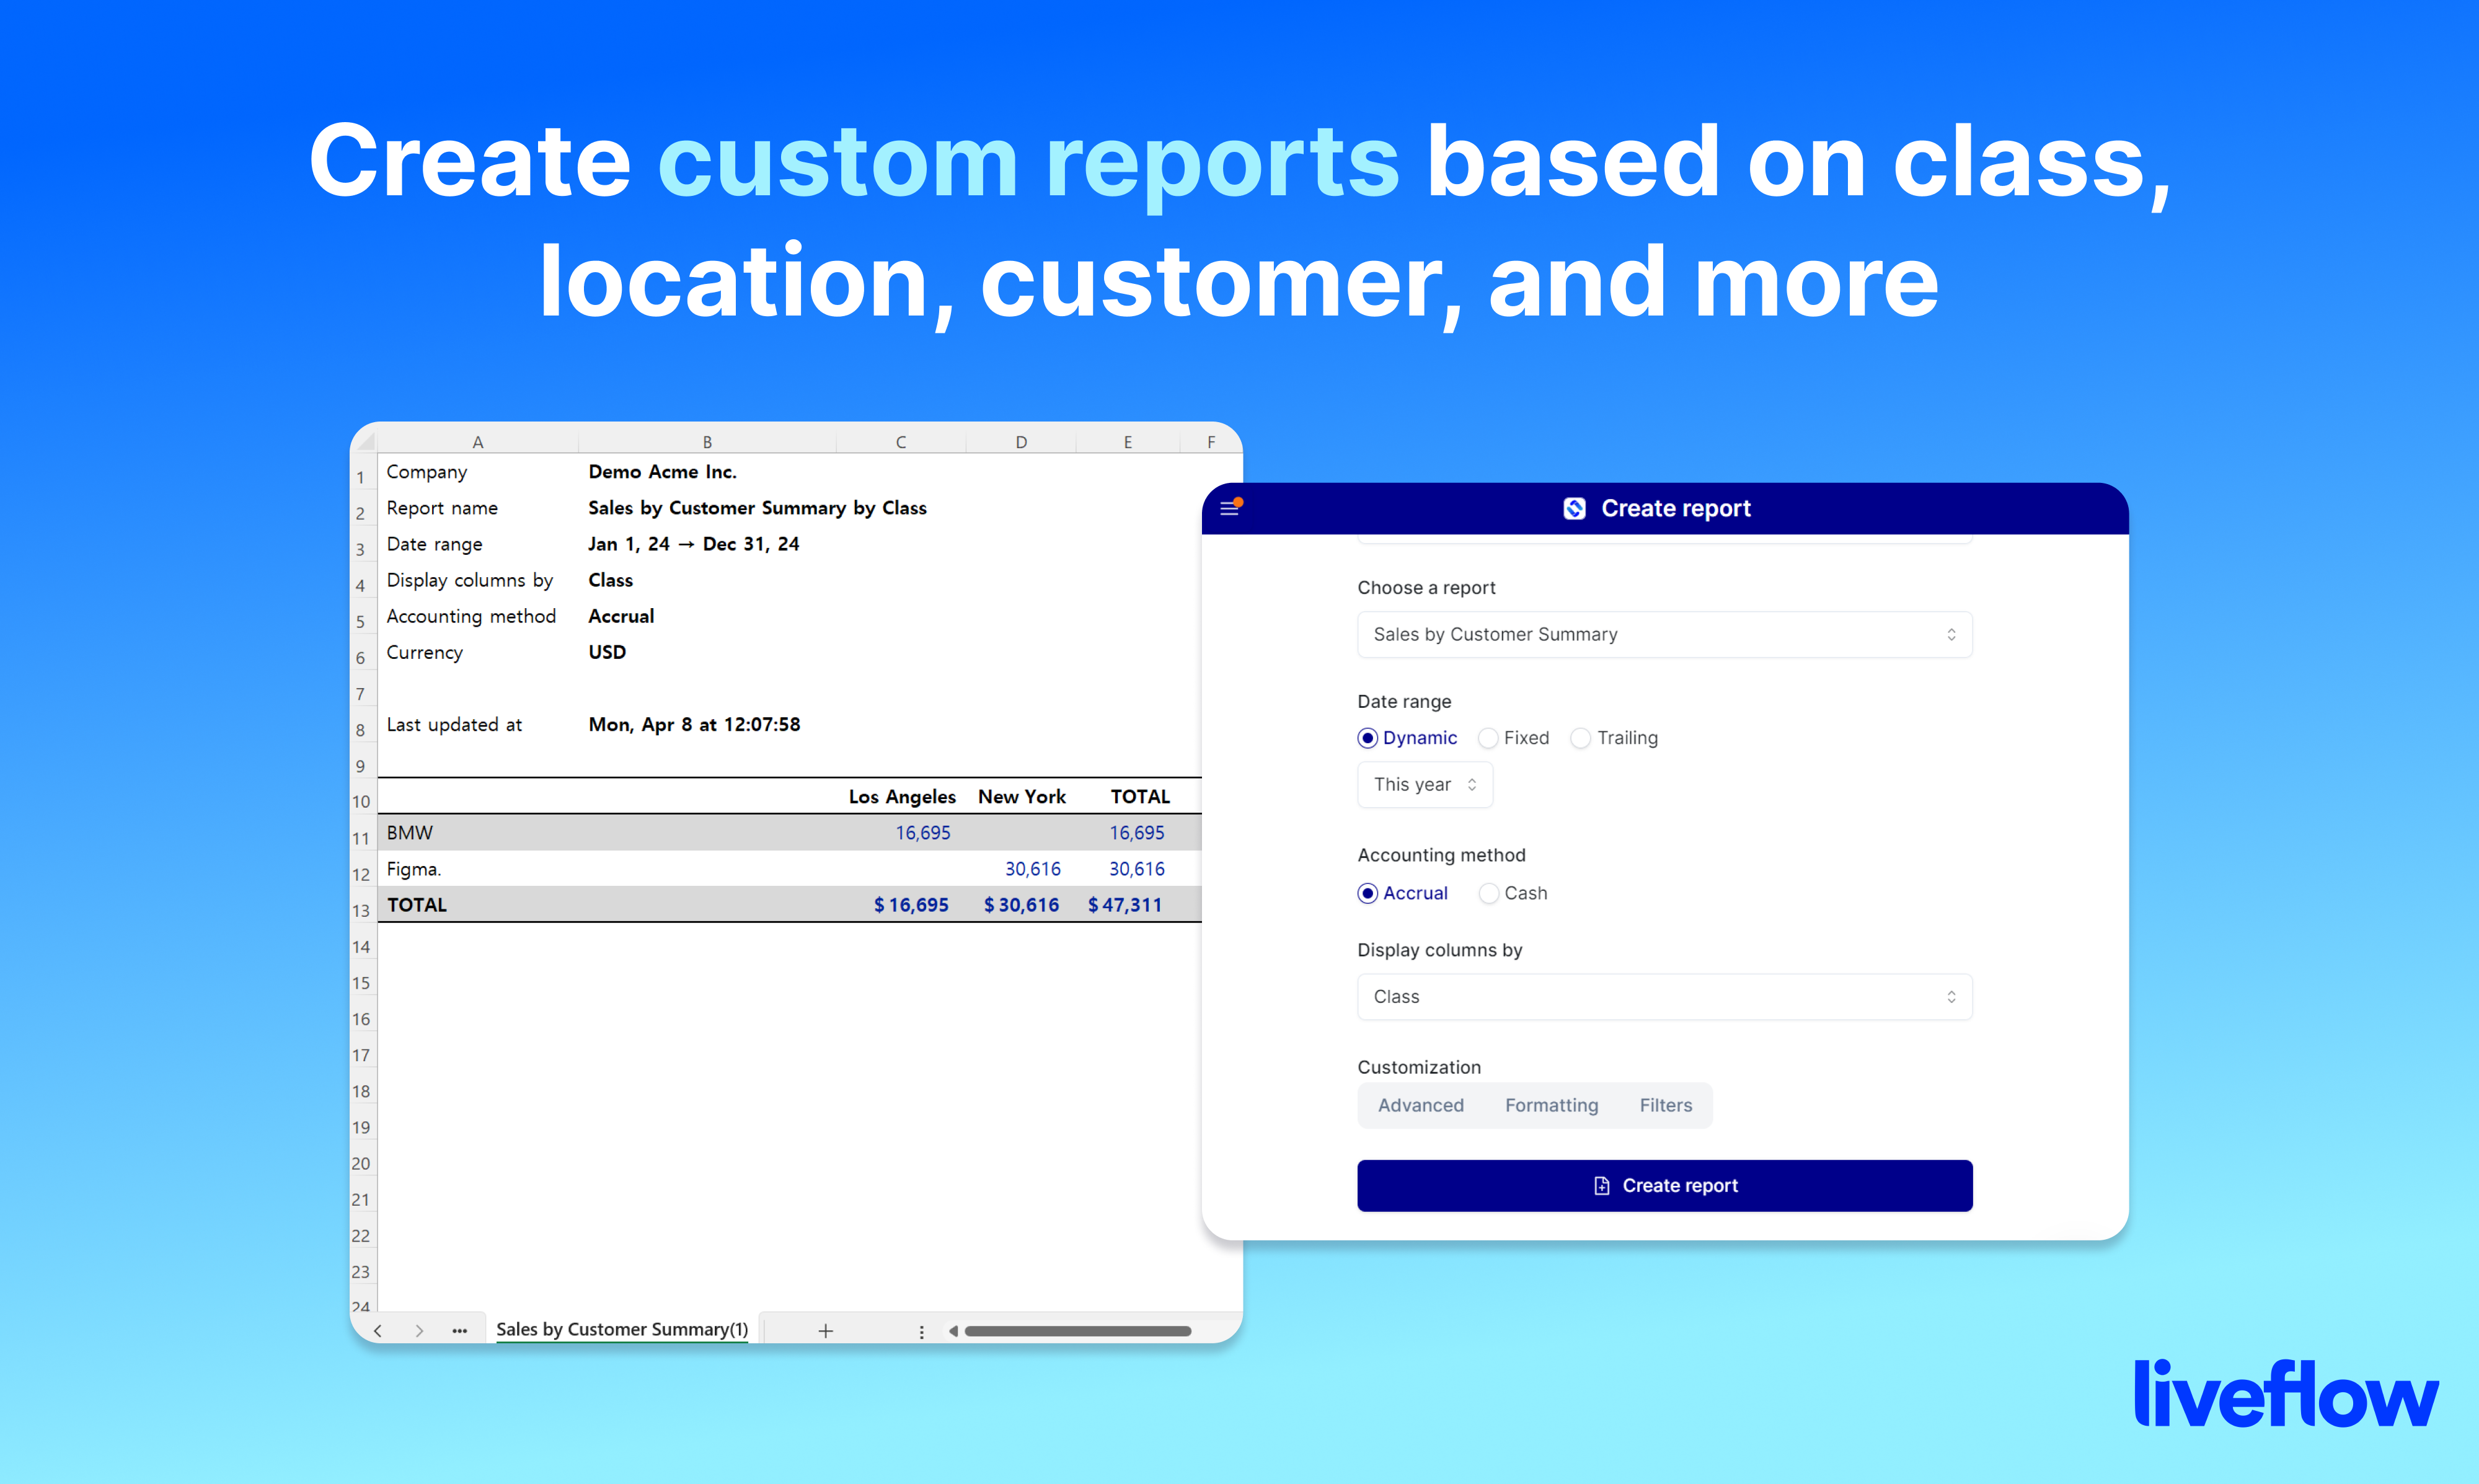Click the 'Figma.' customer cell

tap(414, 869)
